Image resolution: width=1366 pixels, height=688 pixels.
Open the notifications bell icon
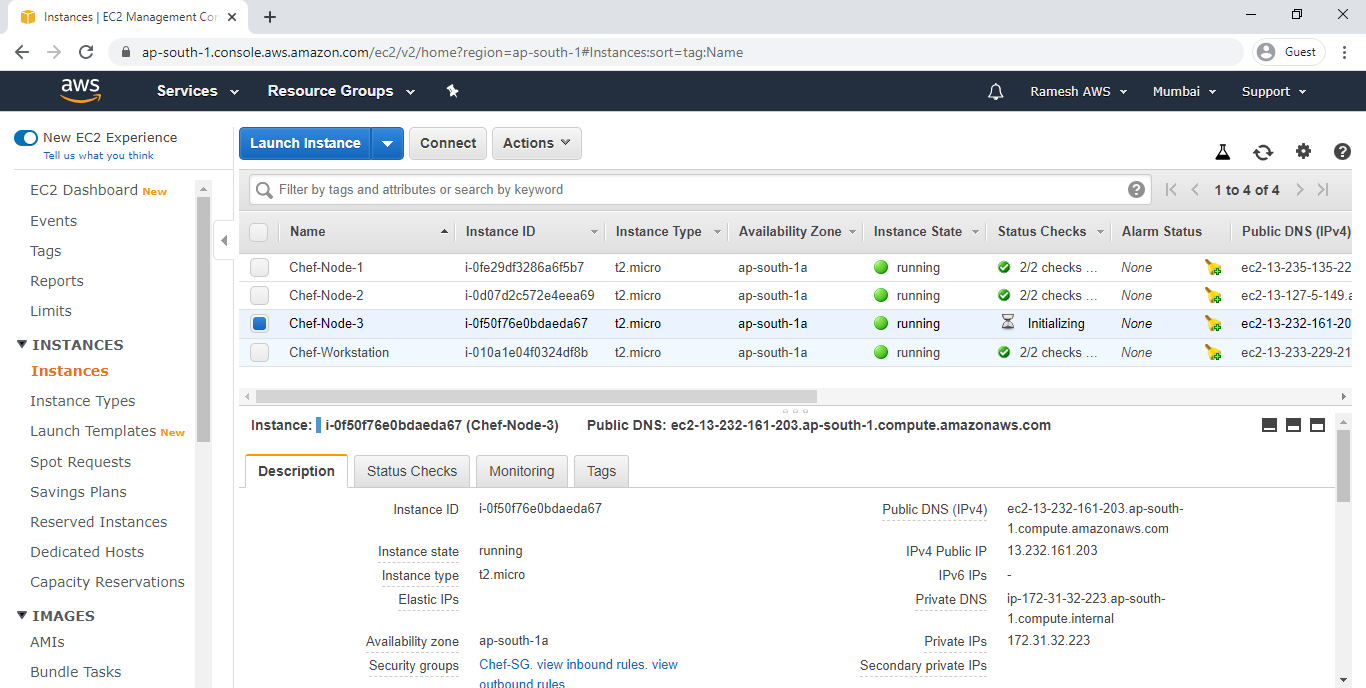click(x=995, y=91)
